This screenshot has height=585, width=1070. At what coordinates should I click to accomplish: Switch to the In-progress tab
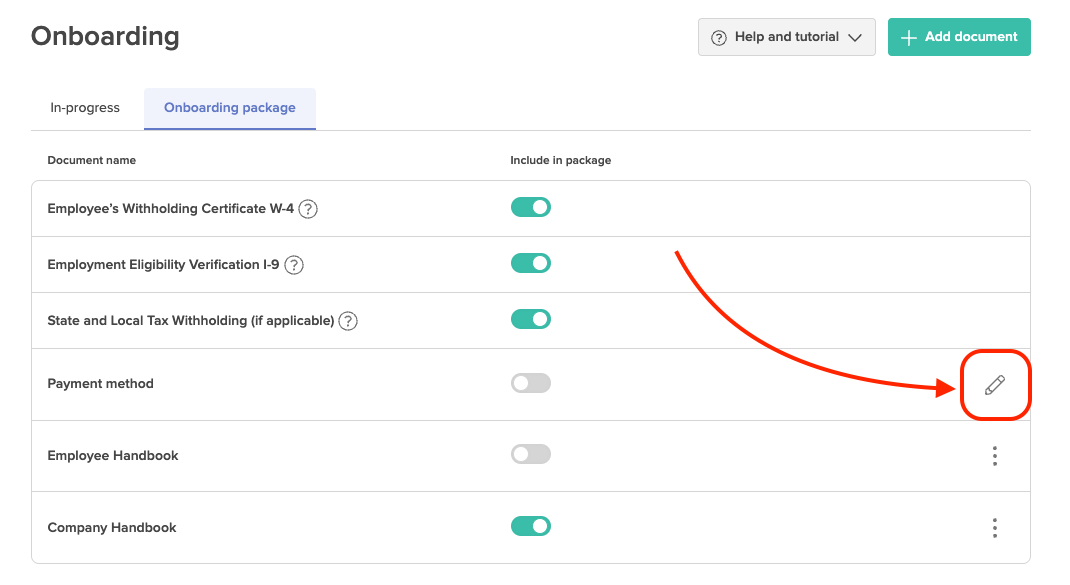click(85, 108)
